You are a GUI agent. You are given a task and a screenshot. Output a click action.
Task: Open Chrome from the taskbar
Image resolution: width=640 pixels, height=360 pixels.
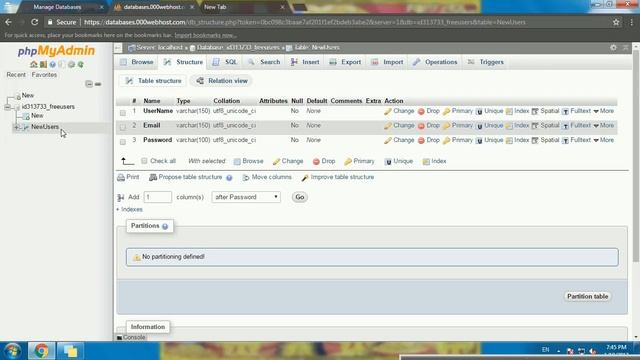41,351
